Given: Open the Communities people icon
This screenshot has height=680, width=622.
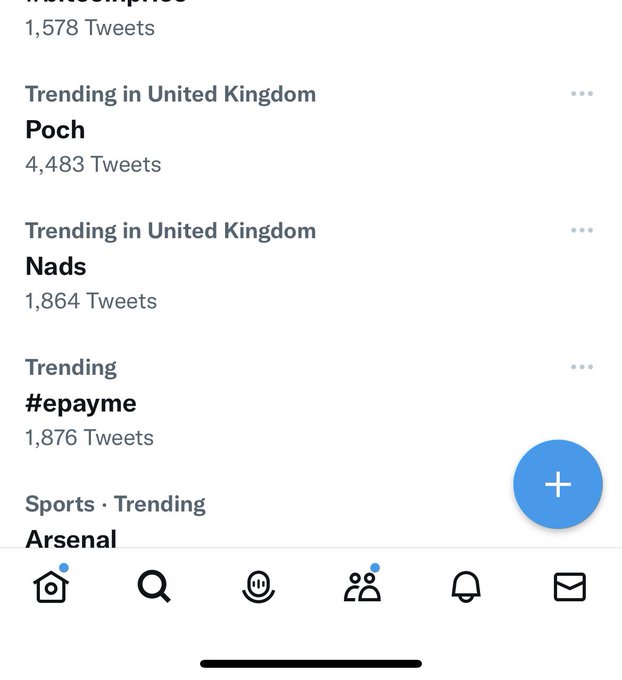Looking at the screenshot, I should 363,586.
